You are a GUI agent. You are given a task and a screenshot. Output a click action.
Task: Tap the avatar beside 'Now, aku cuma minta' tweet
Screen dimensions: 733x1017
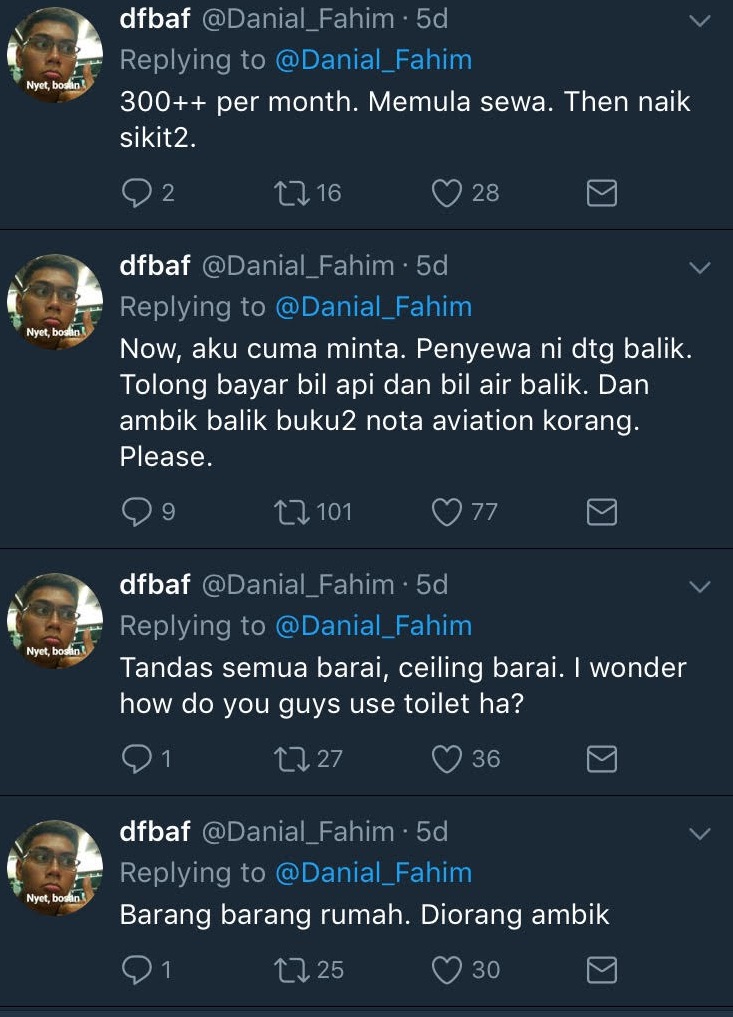pos(55,301)
